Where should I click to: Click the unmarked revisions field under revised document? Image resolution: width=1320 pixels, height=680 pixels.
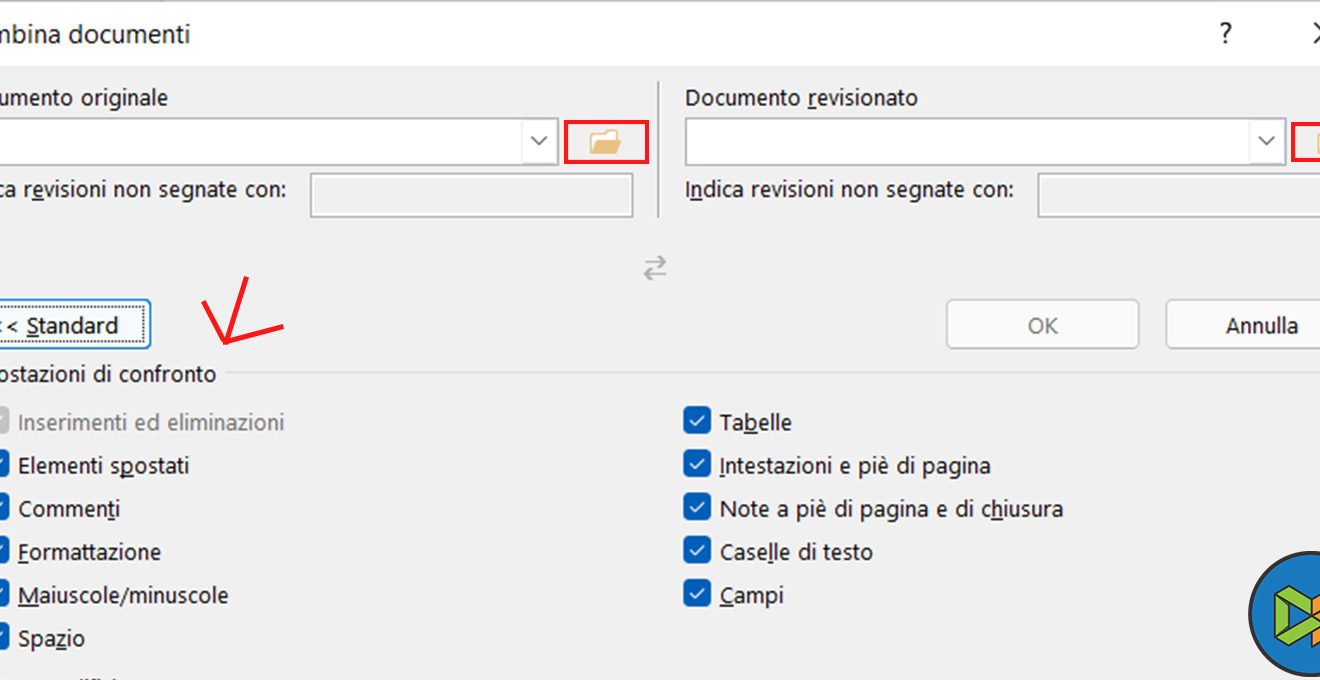(1180, 195)
